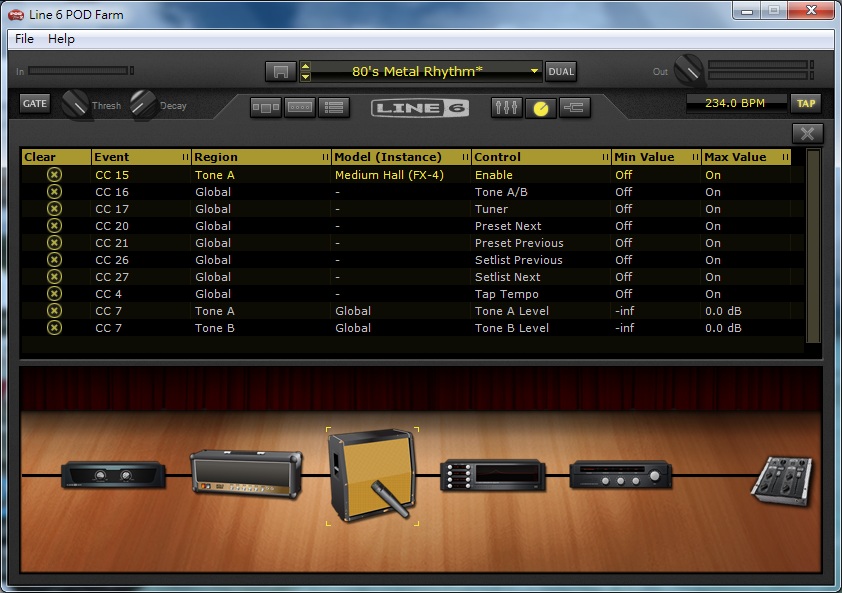Tap the TAP tempo button

(x=805, y=103)
